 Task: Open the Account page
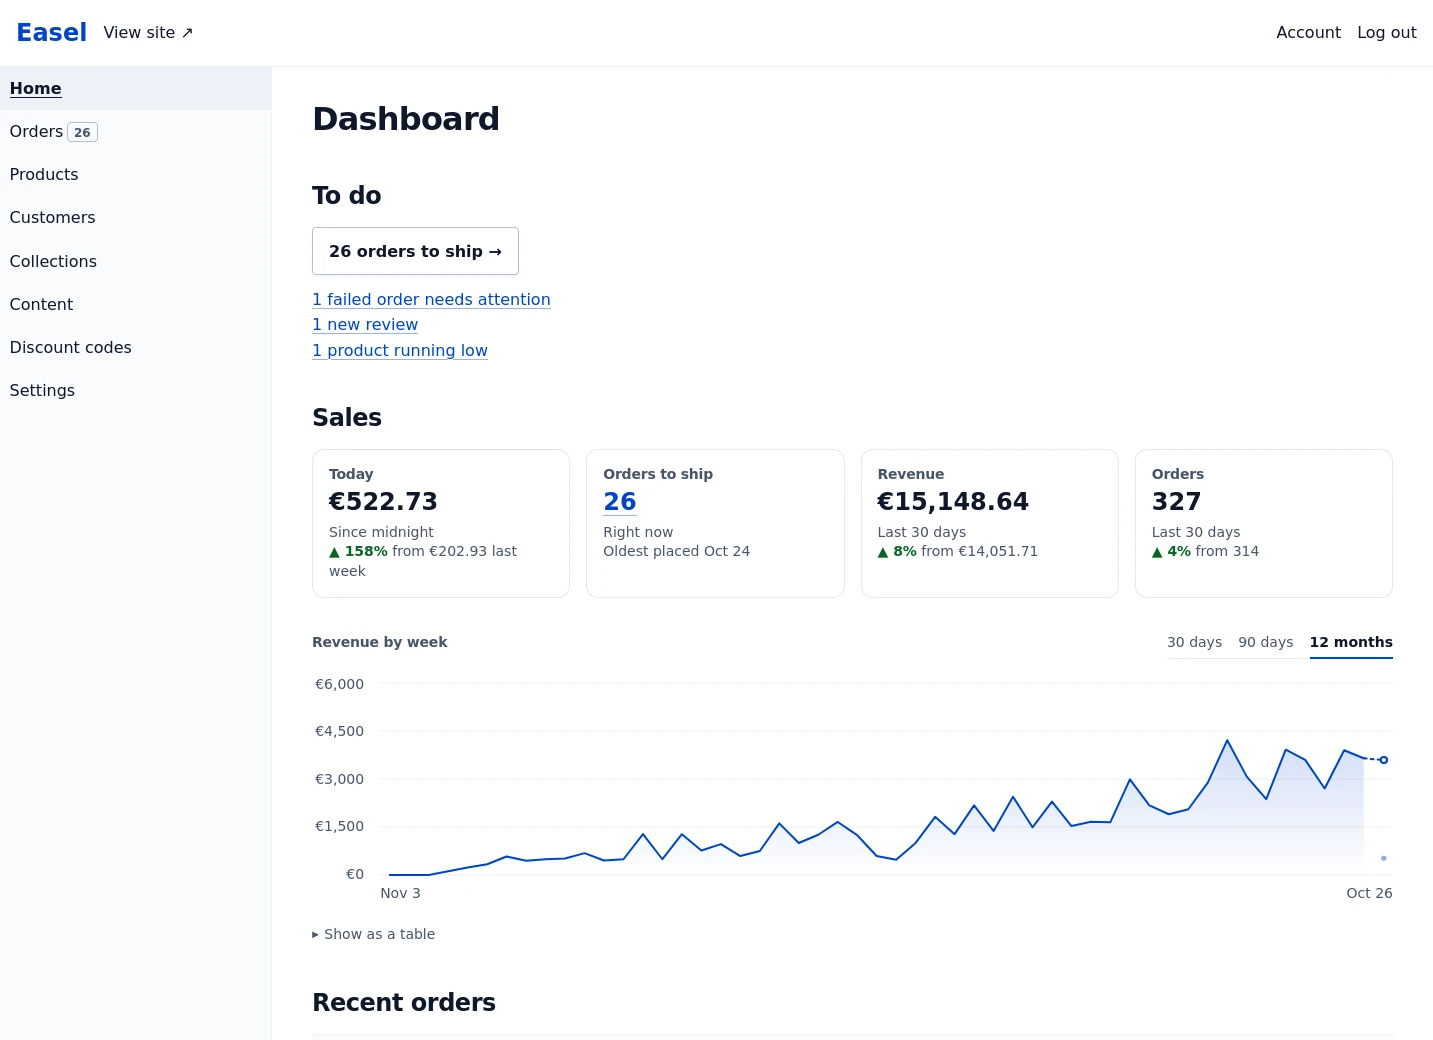pos(1308,33)
